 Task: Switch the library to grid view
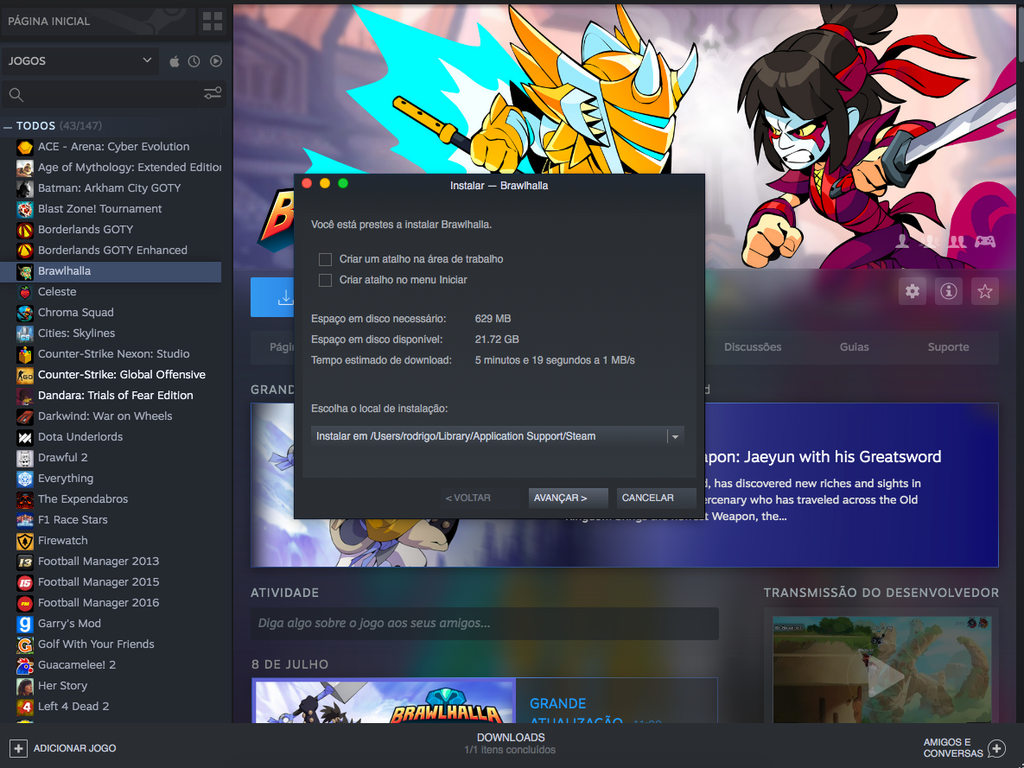212,21
